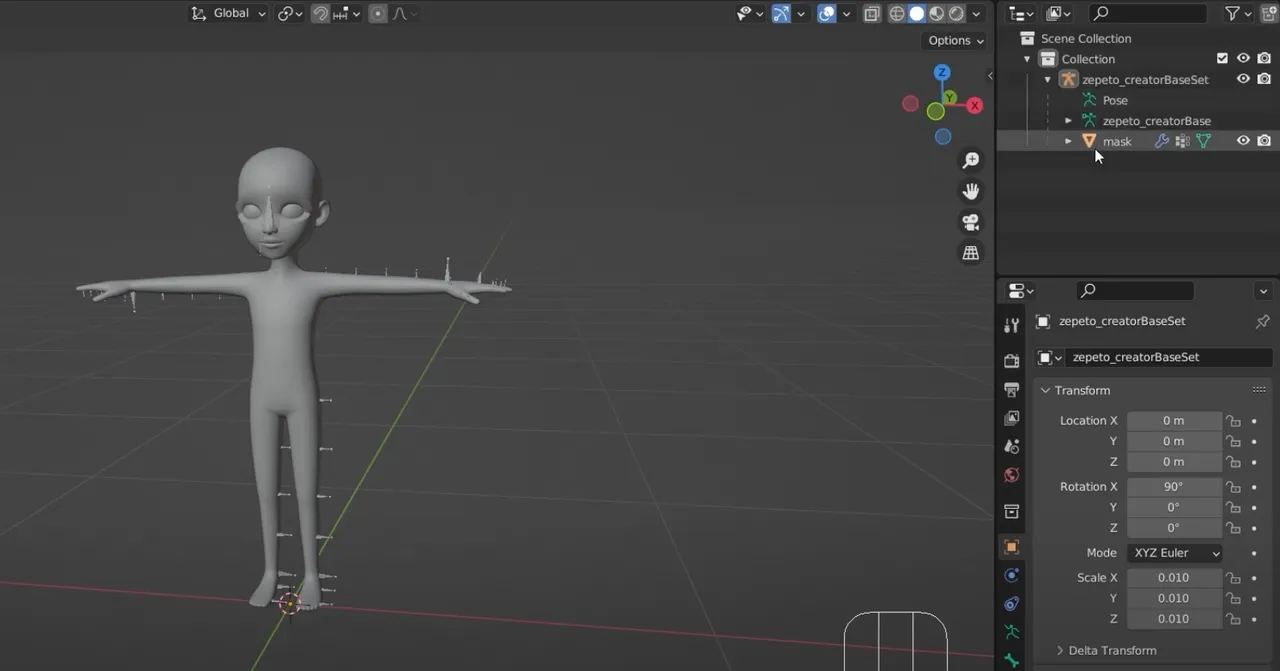The image size is (1280, 671).
Task: Uncheck the Collection checkbox in the Outliner
Action: pyautogui.click(x=1222, y=58)
